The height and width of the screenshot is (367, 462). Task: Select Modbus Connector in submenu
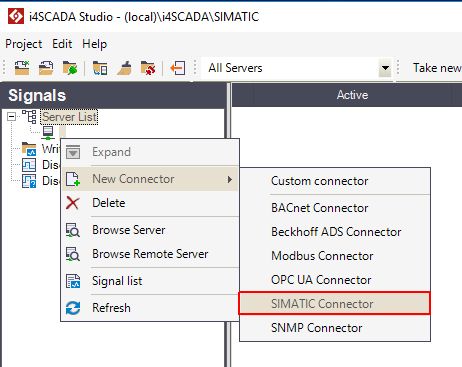335,256
